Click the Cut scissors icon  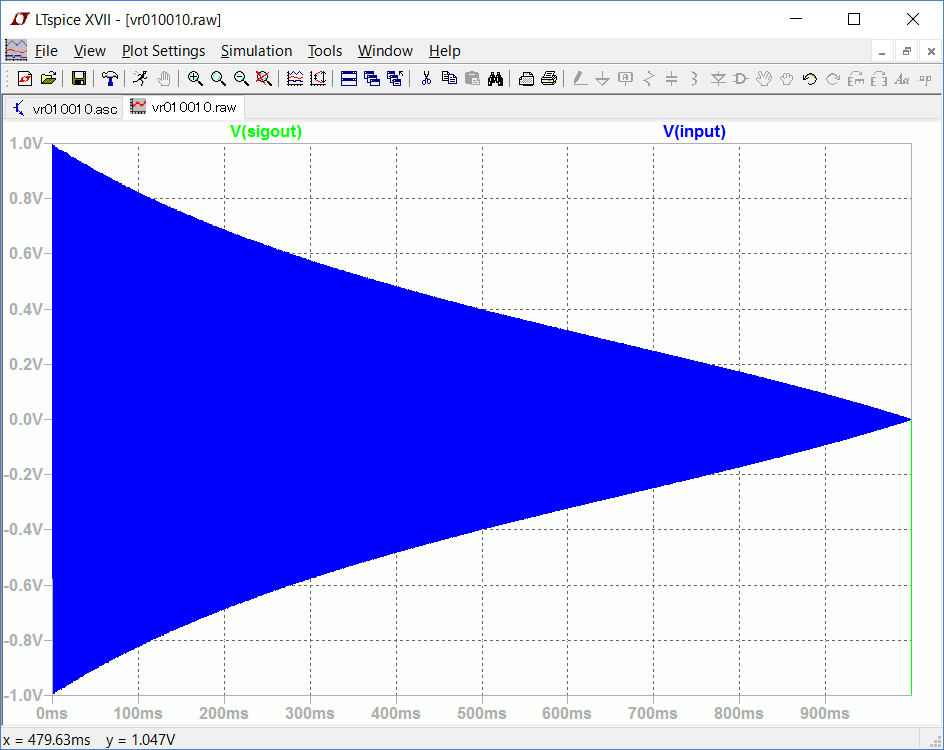coord(426,78)
